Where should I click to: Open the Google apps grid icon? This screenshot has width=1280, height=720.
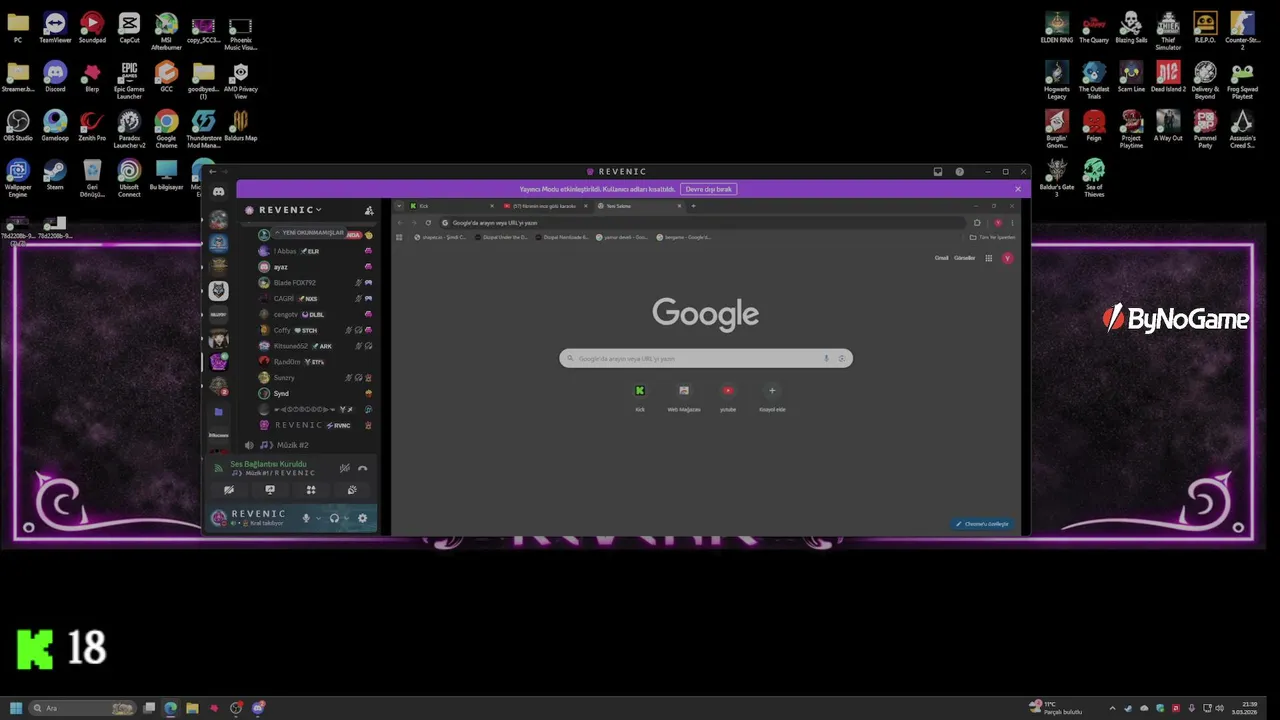point(989,258)
